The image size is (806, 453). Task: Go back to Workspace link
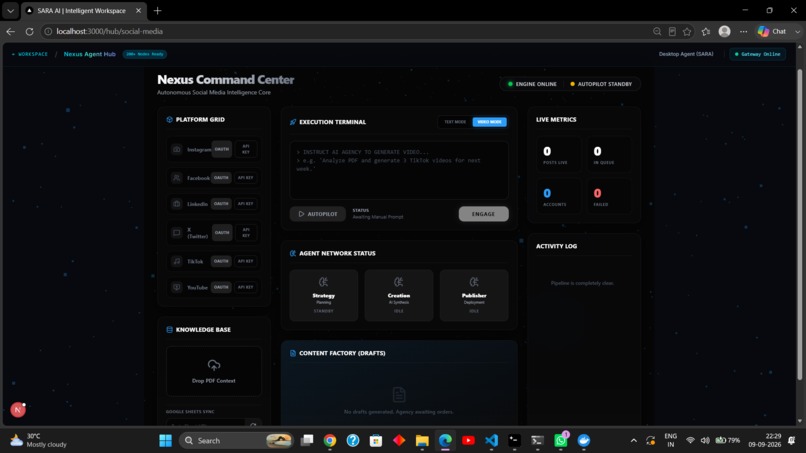30,54
